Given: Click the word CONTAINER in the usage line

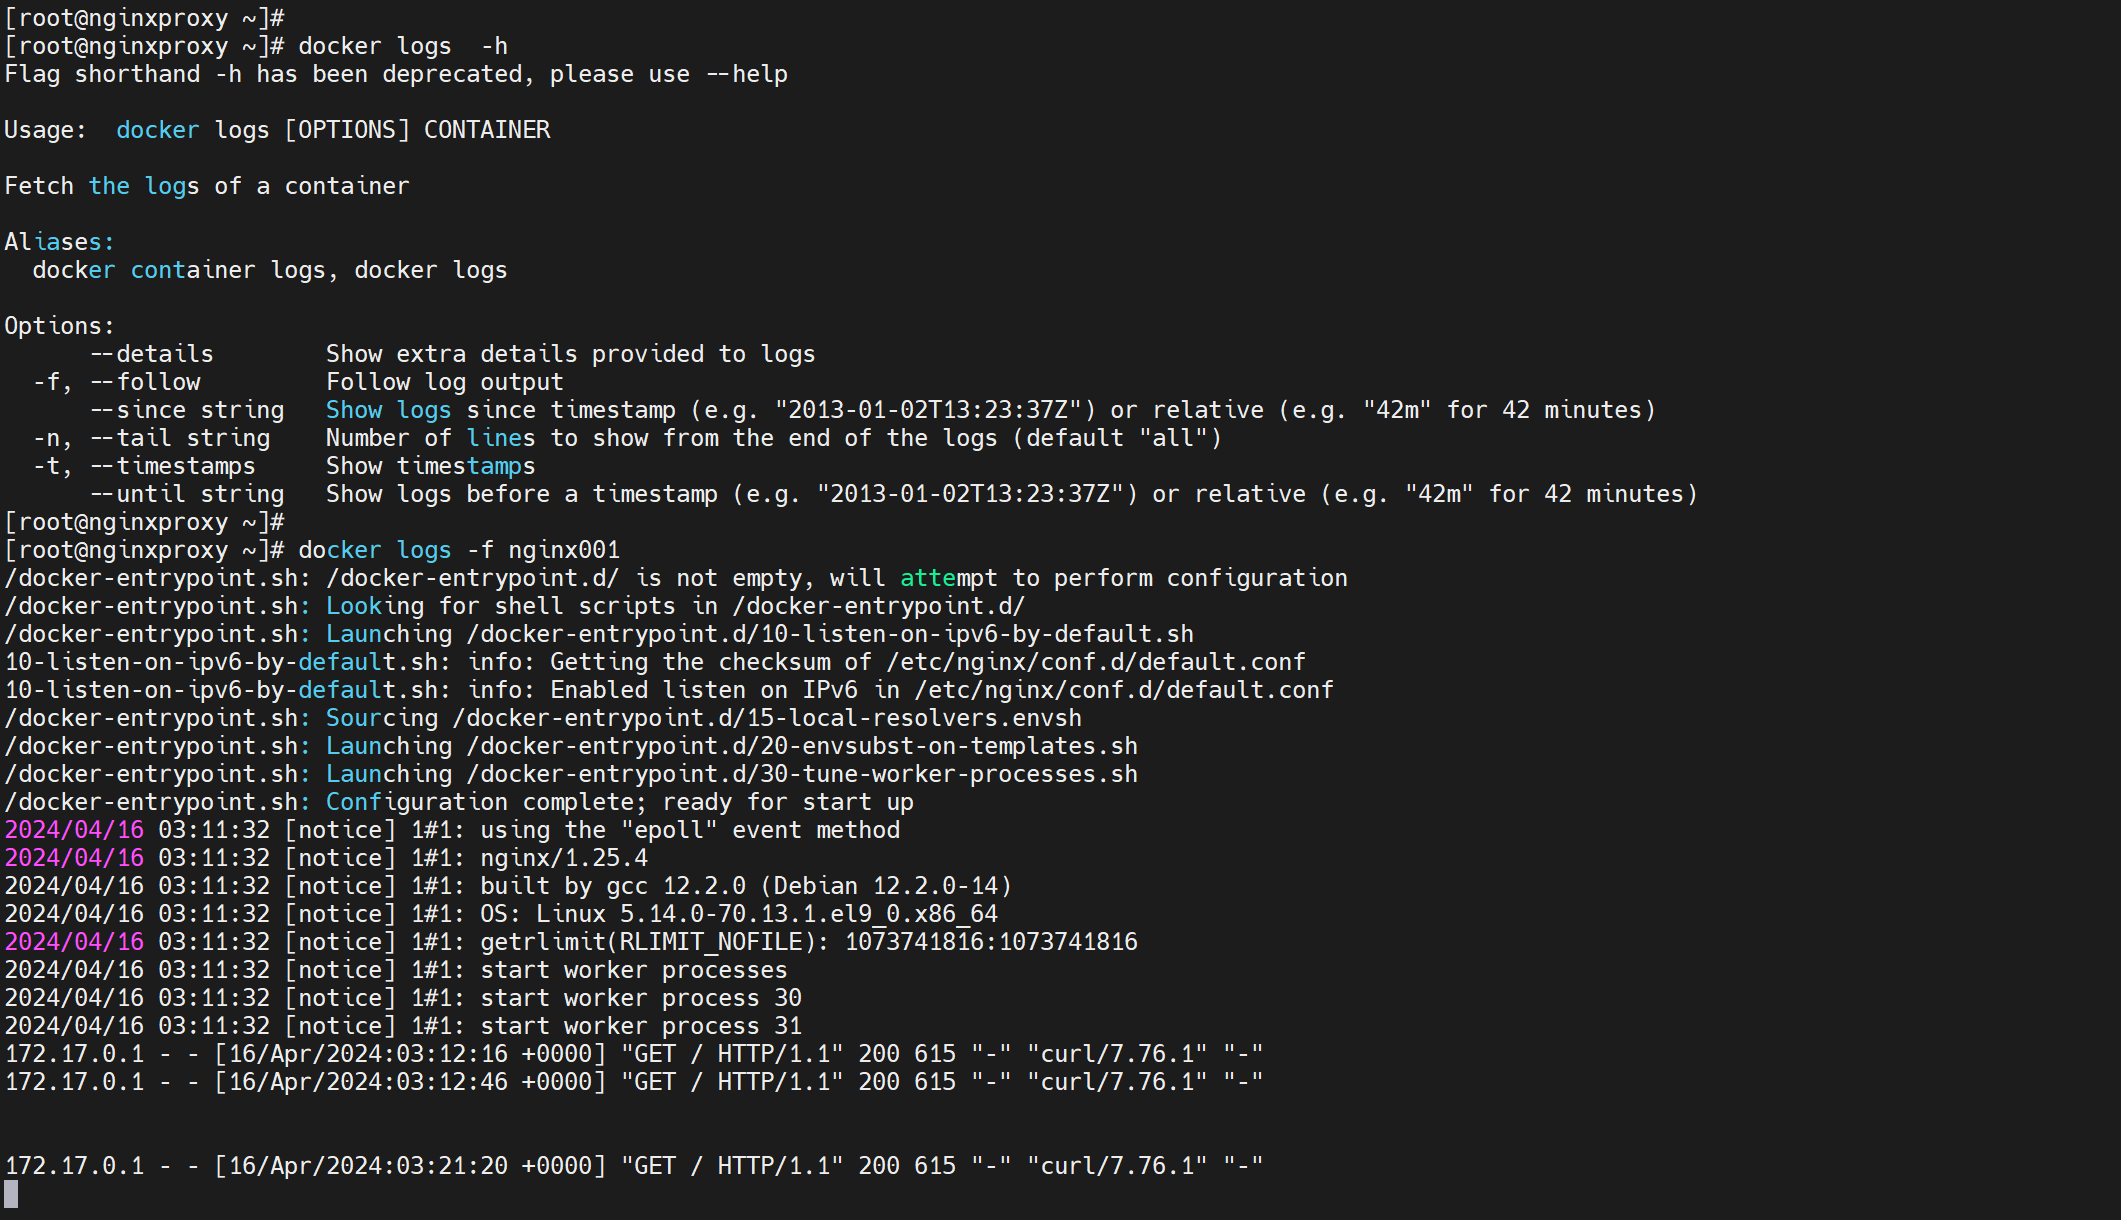Looking at the screenshot, I should (487, 131).
